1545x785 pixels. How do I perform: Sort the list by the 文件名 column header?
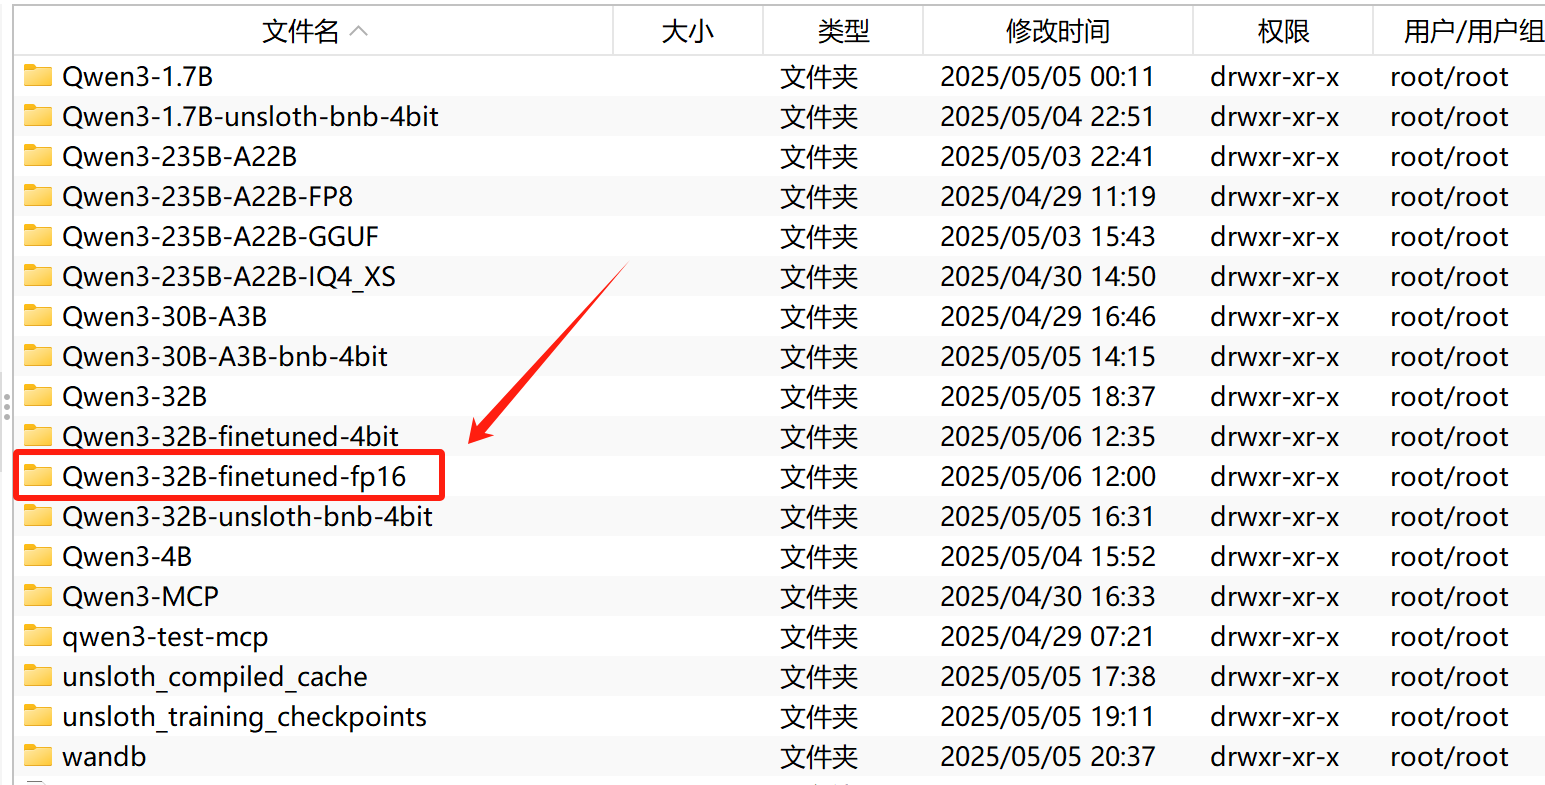tap(313, 31)
